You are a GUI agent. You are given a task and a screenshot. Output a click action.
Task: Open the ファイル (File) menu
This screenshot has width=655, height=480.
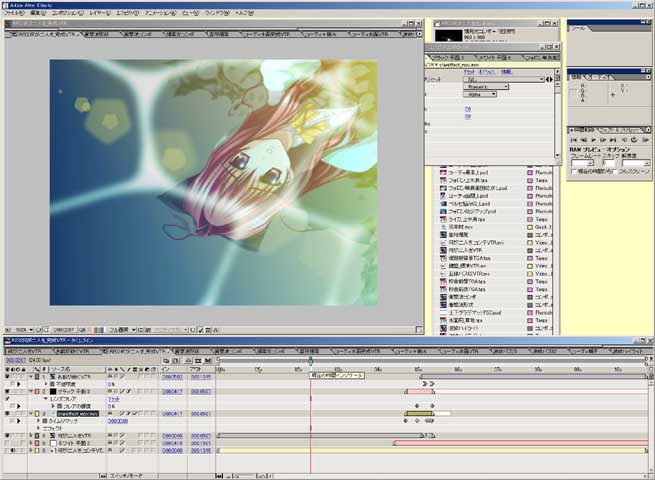pos(14,13)
